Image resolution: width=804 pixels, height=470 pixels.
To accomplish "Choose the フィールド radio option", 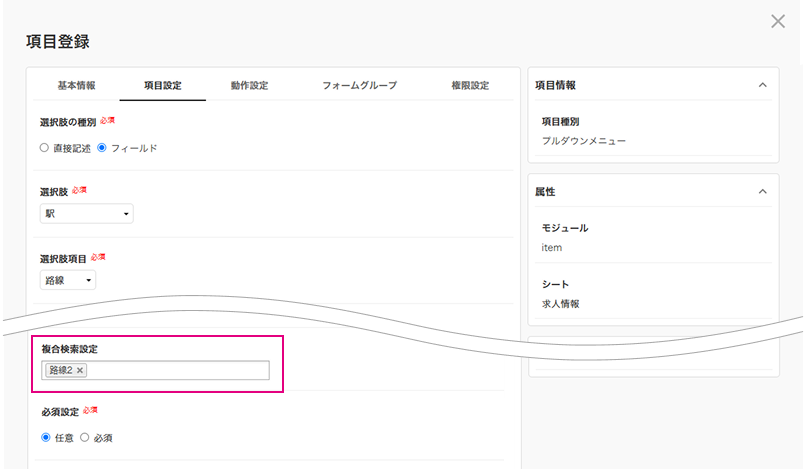I will click(x=102, y=148).
